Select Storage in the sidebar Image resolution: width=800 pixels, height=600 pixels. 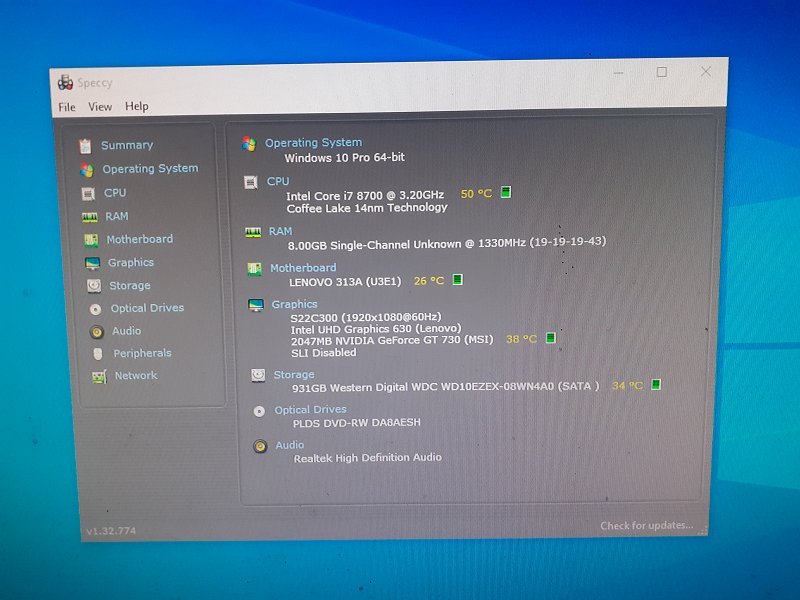click(x=130, y=286)
